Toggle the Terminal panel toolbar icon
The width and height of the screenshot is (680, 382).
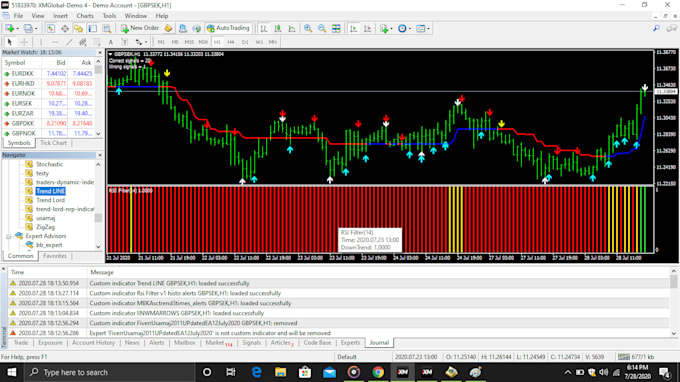(93, 29)
